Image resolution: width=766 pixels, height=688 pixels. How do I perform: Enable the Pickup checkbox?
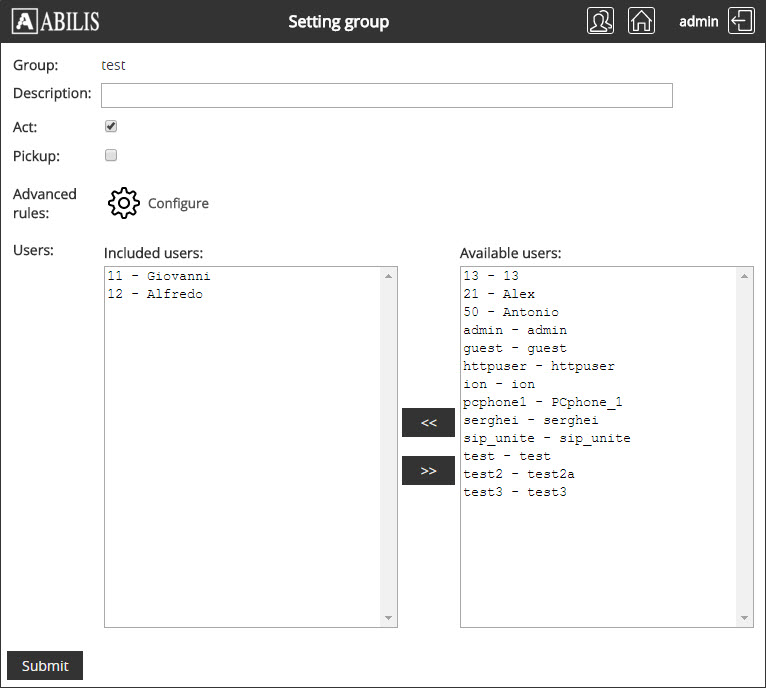[x=111, y=155]
